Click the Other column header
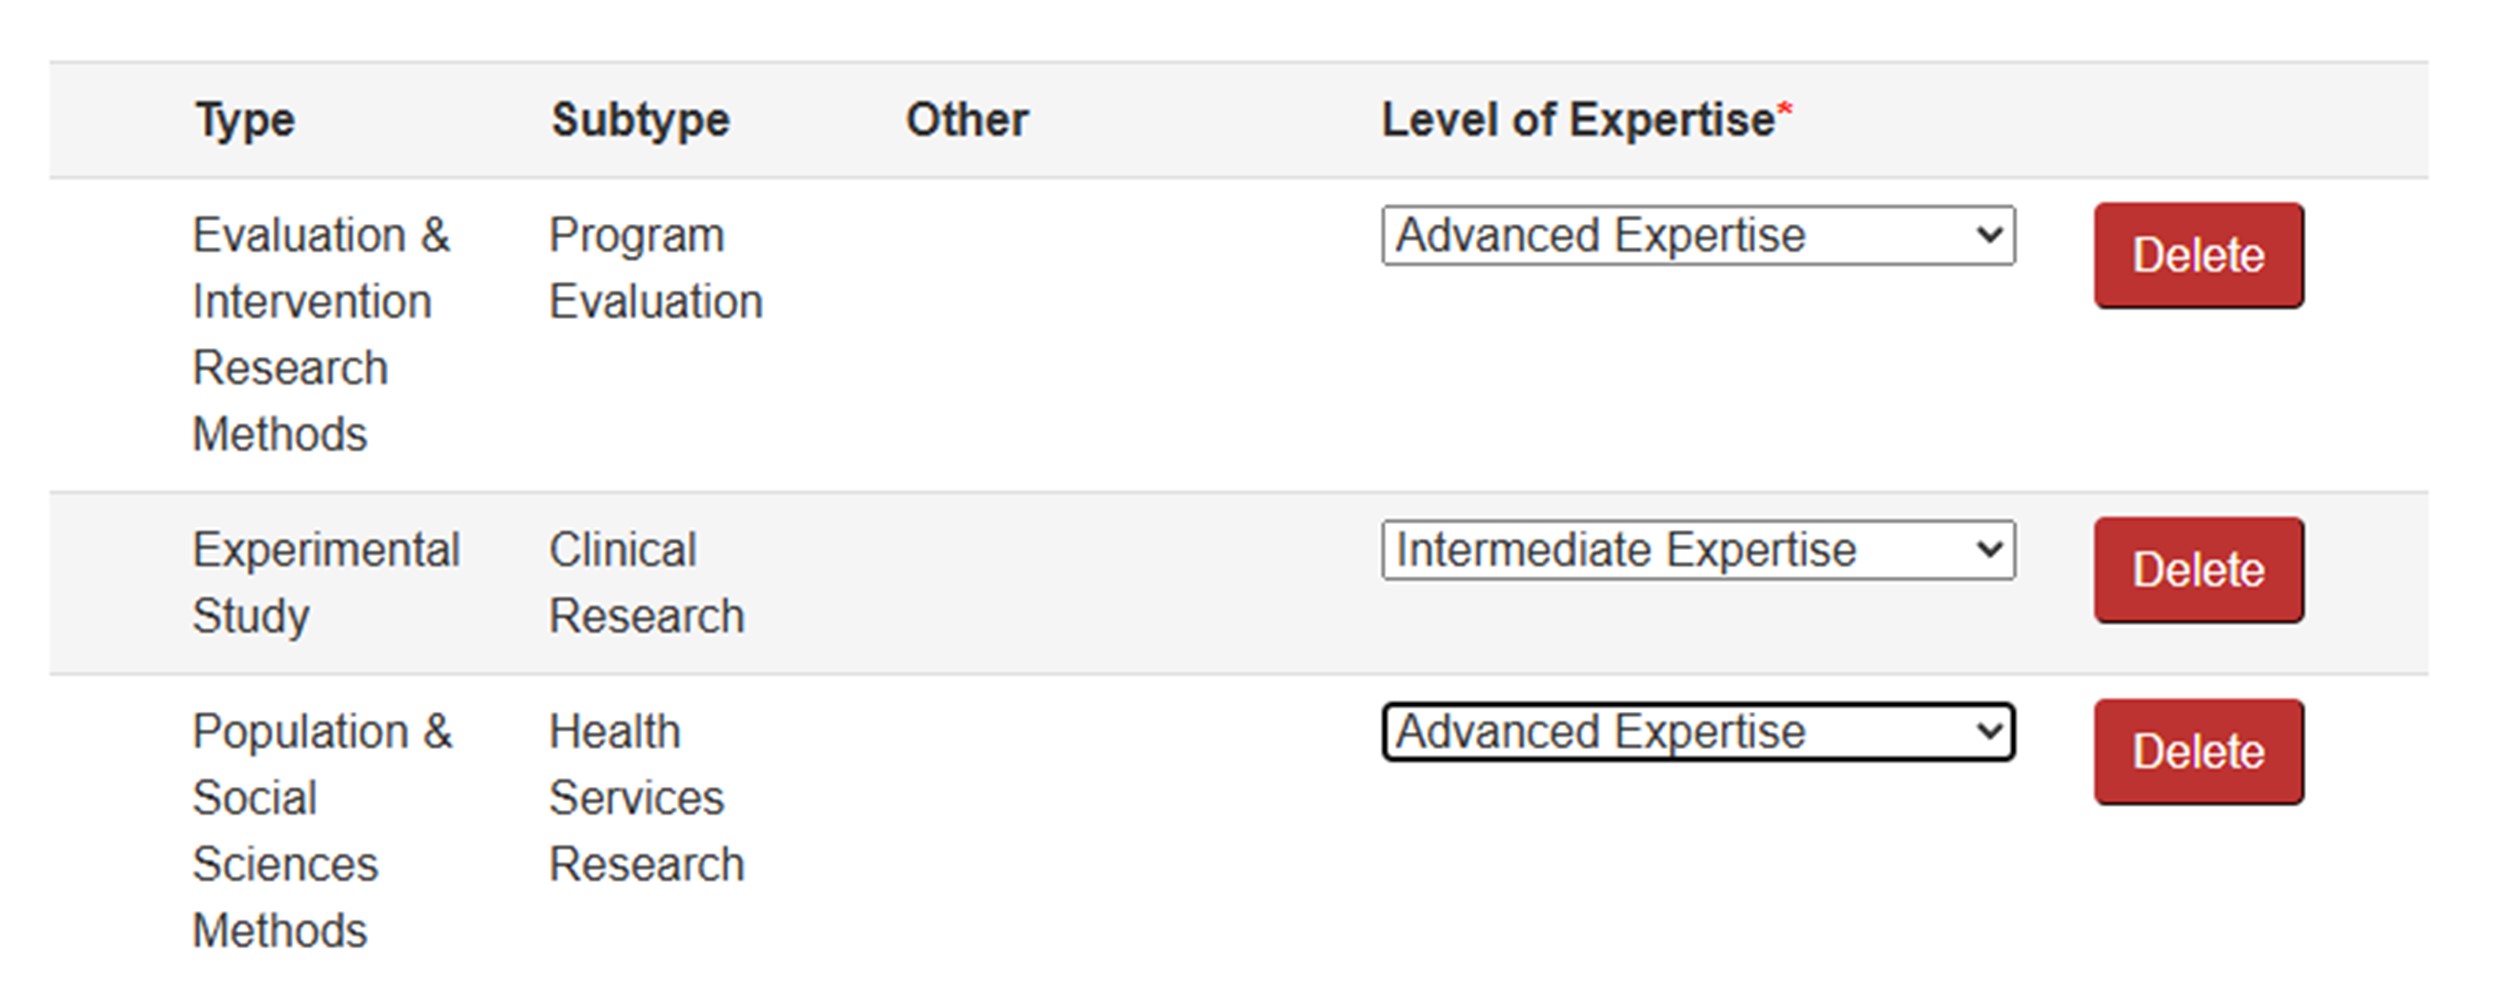The image size is (2498, 996). (966, 121)
